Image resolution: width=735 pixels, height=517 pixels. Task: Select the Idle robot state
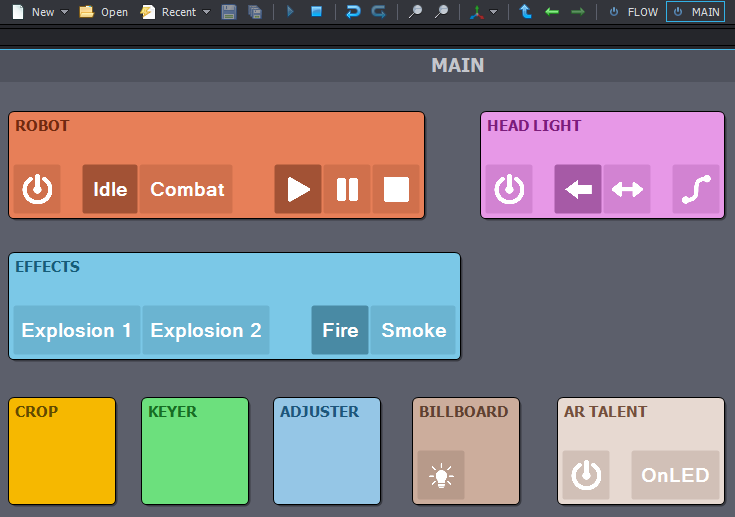coord(110,189)
